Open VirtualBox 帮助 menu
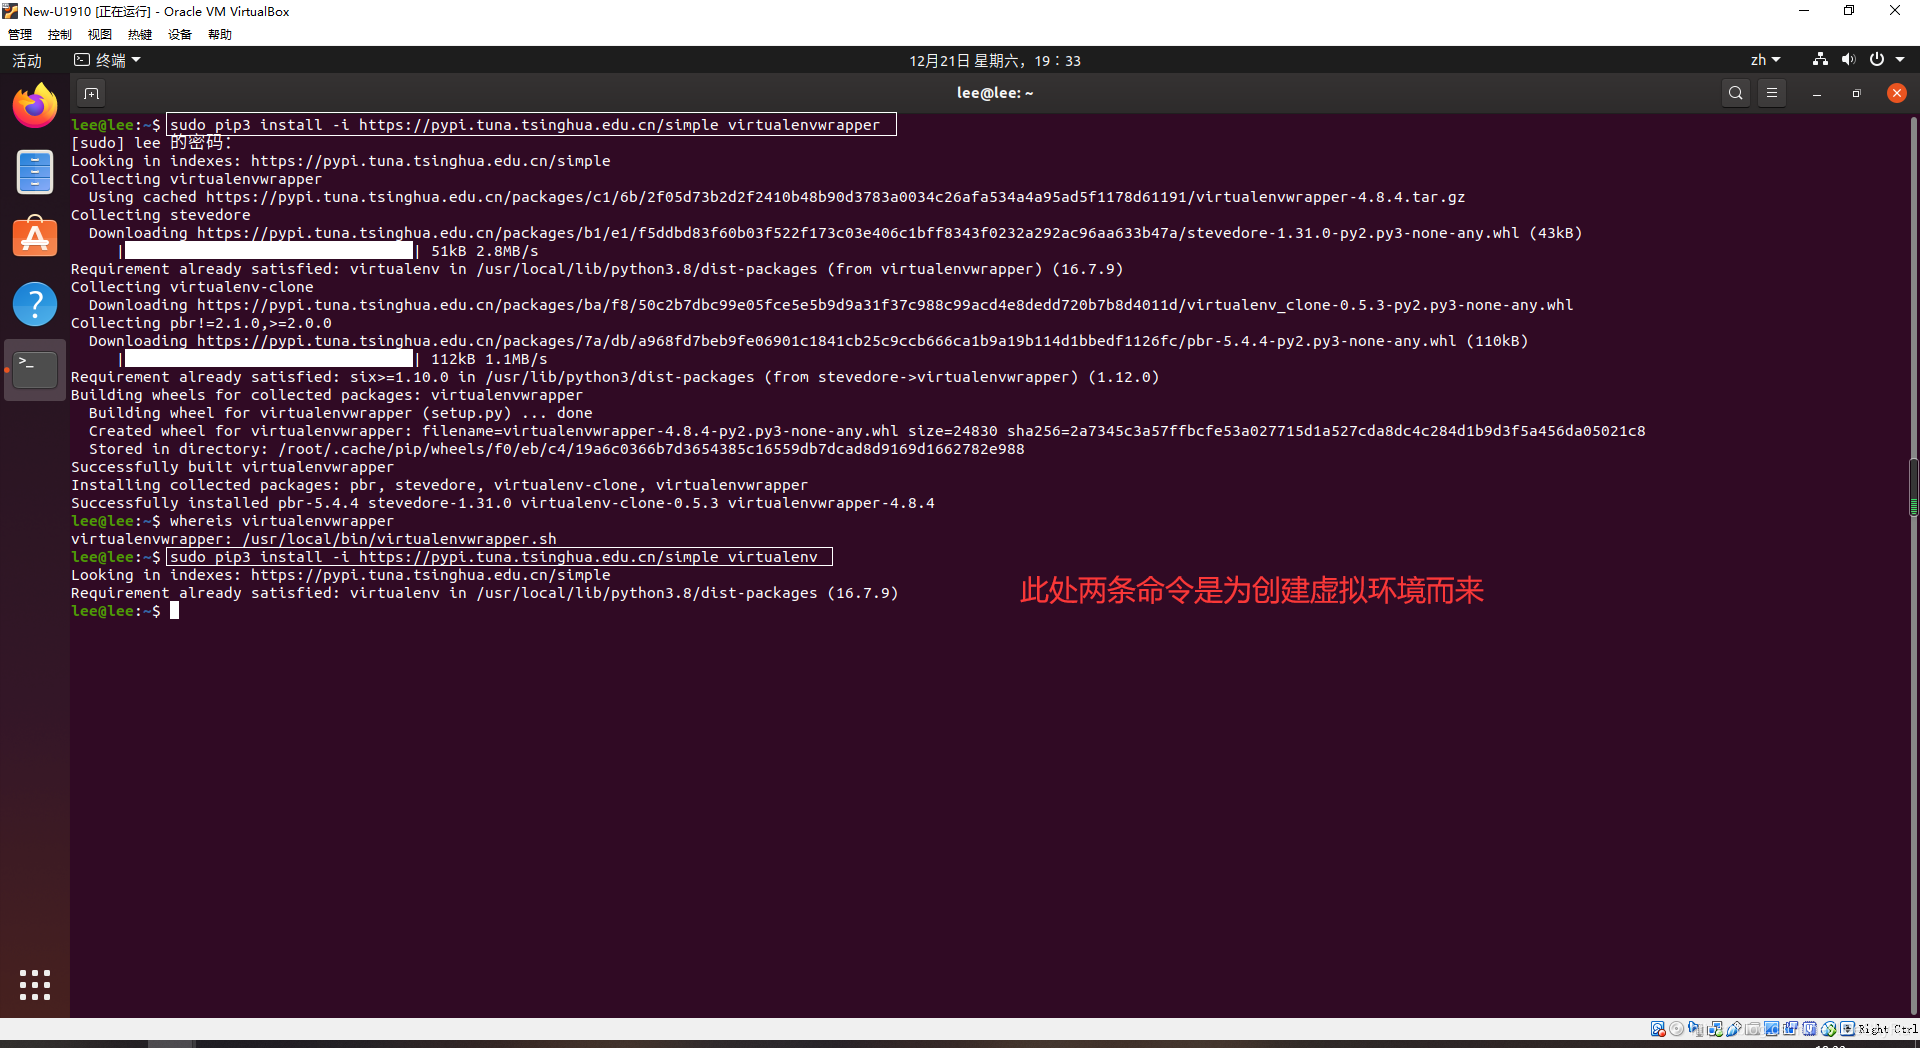Image resolution: width=1920 pixels, height=1048 pixels. [x=220, y=35]
